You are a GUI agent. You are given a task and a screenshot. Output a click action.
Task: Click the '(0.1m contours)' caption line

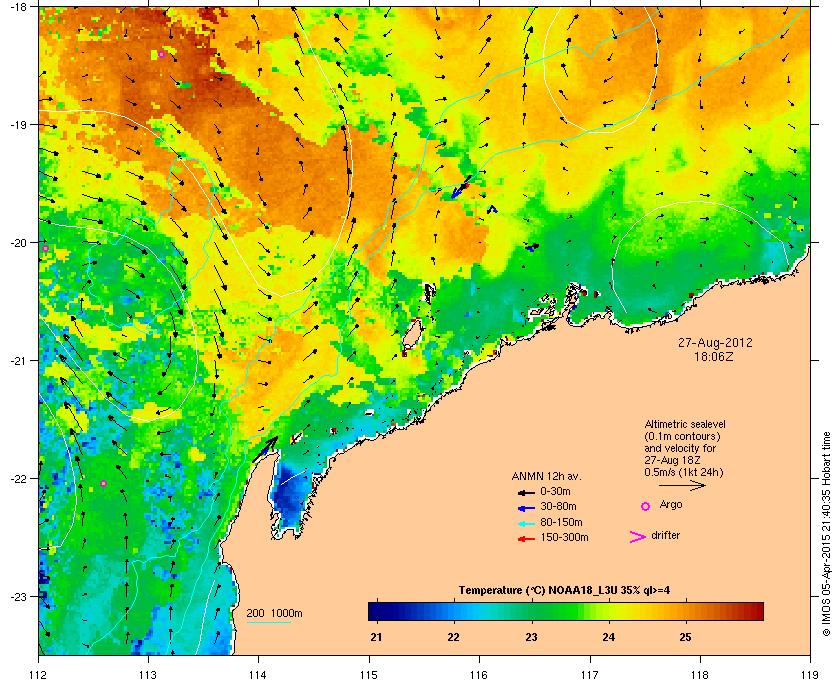point(682,436)
